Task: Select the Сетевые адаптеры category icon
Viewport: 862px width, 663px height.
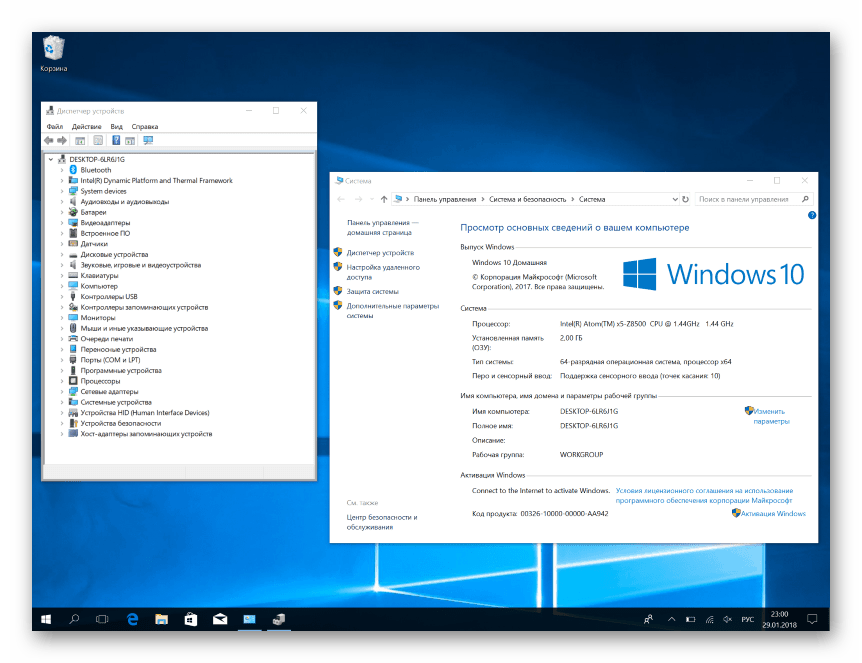Action: (73, 391)
